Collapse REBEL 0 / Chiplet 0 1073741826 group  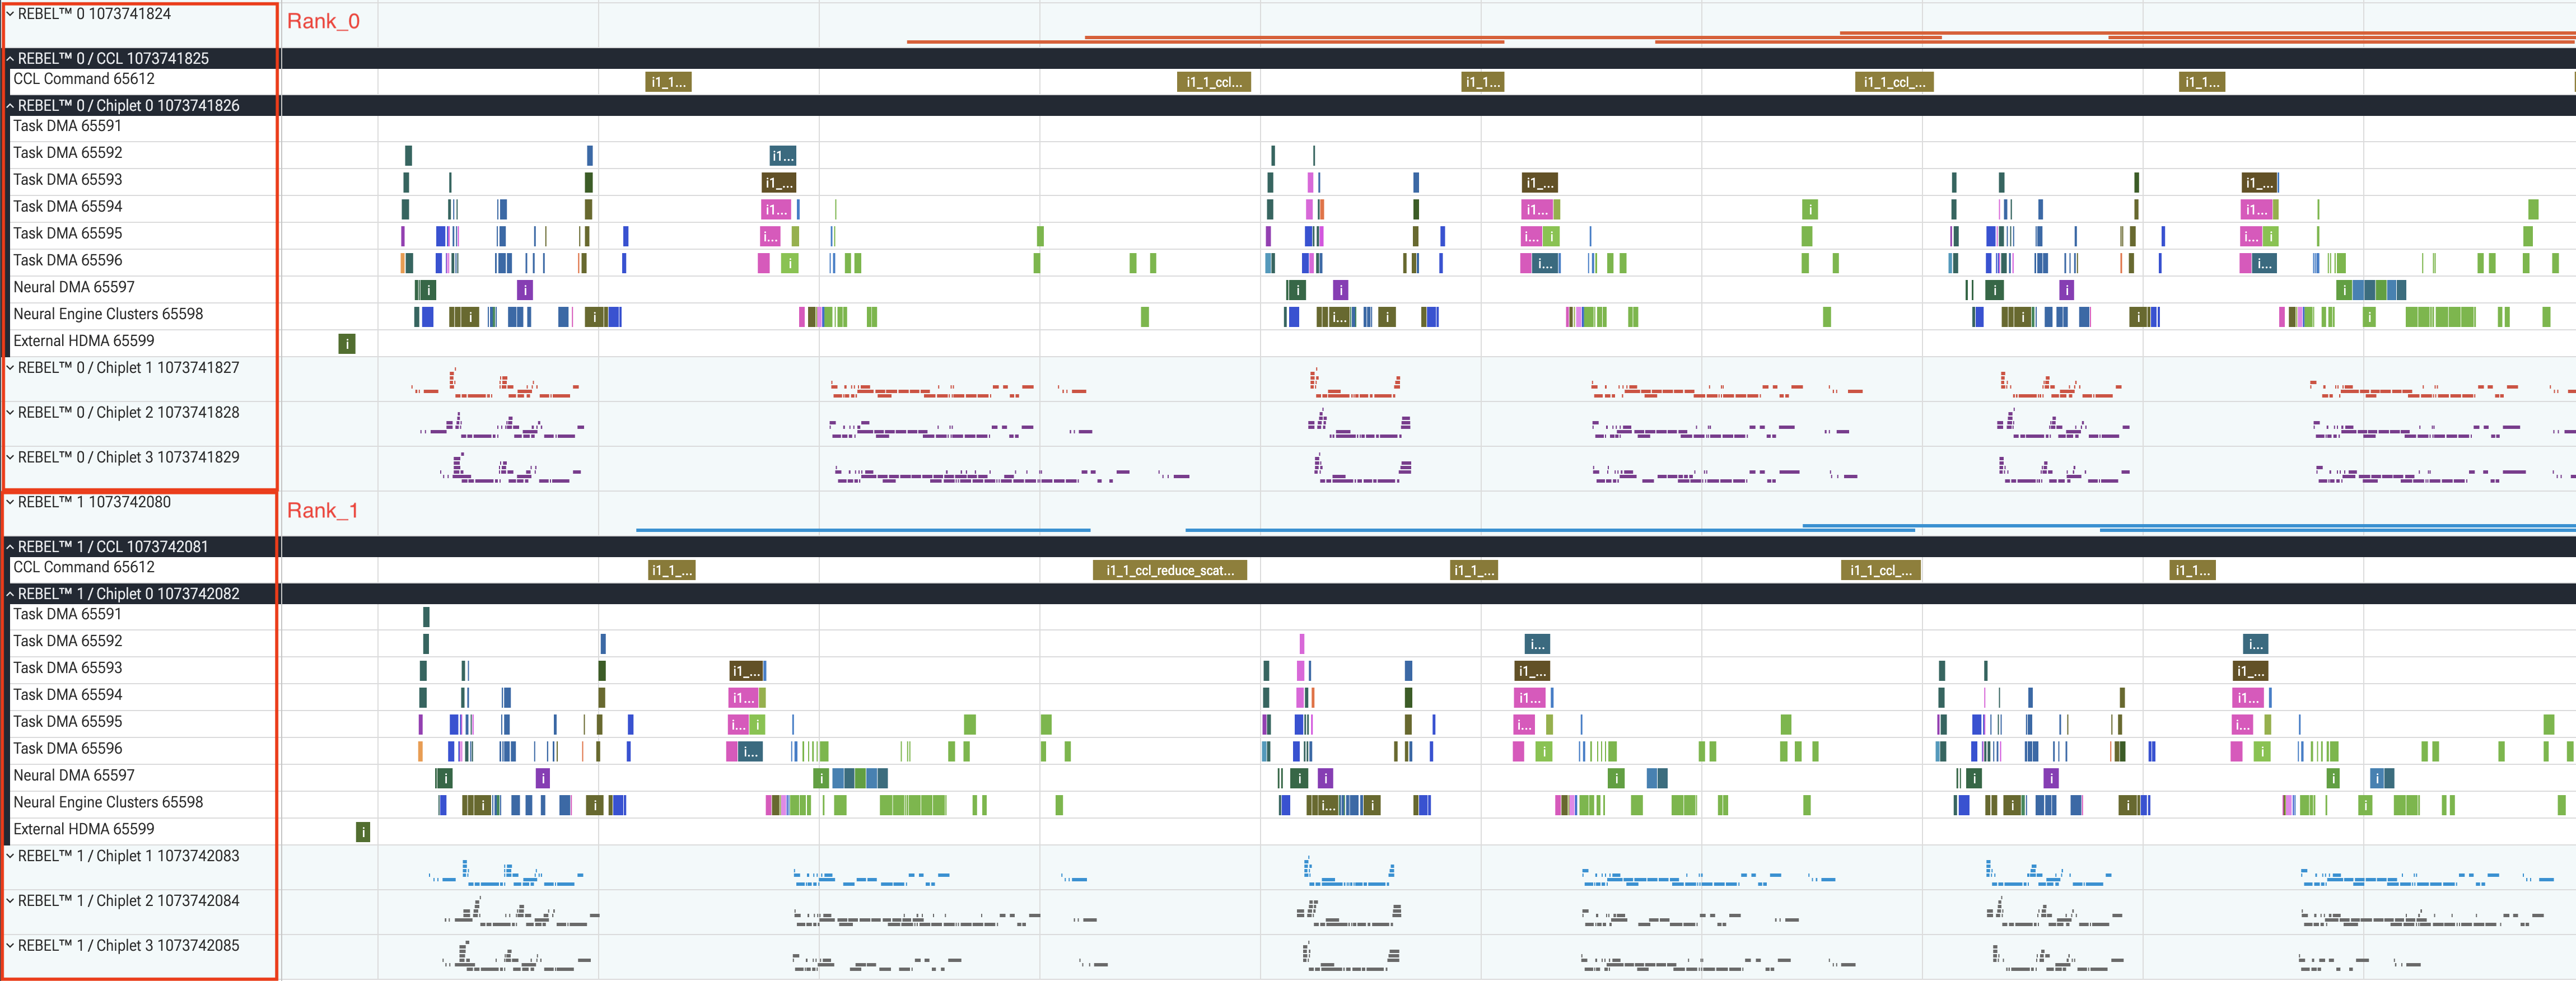click(x=10, y=106)
